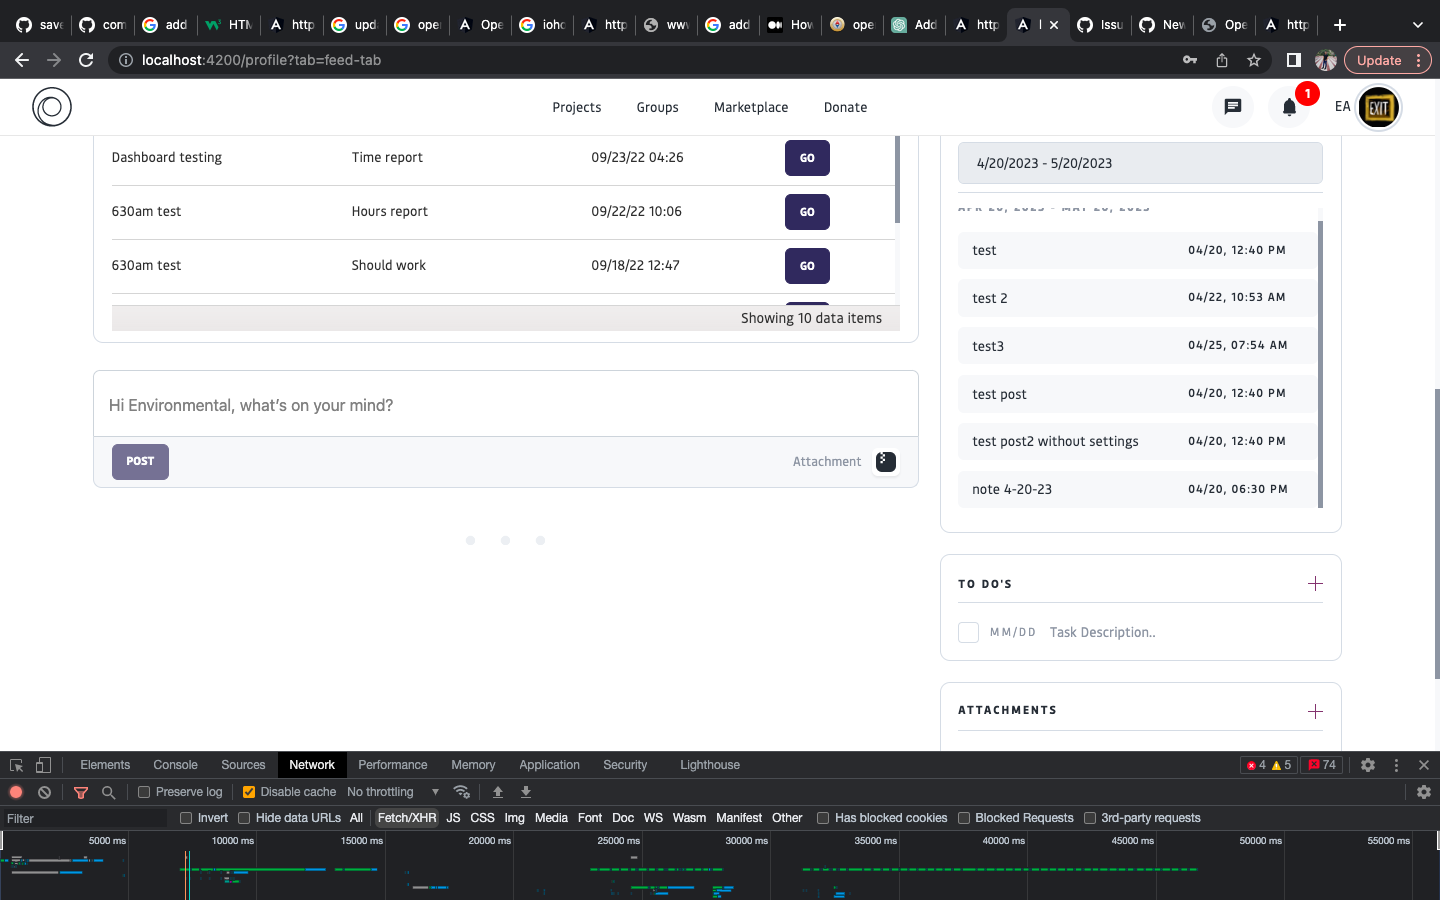Viewport: 1440px width, 900px height.
Task: Check the to-do item checkbox
Action: click(x=968, y=632)
